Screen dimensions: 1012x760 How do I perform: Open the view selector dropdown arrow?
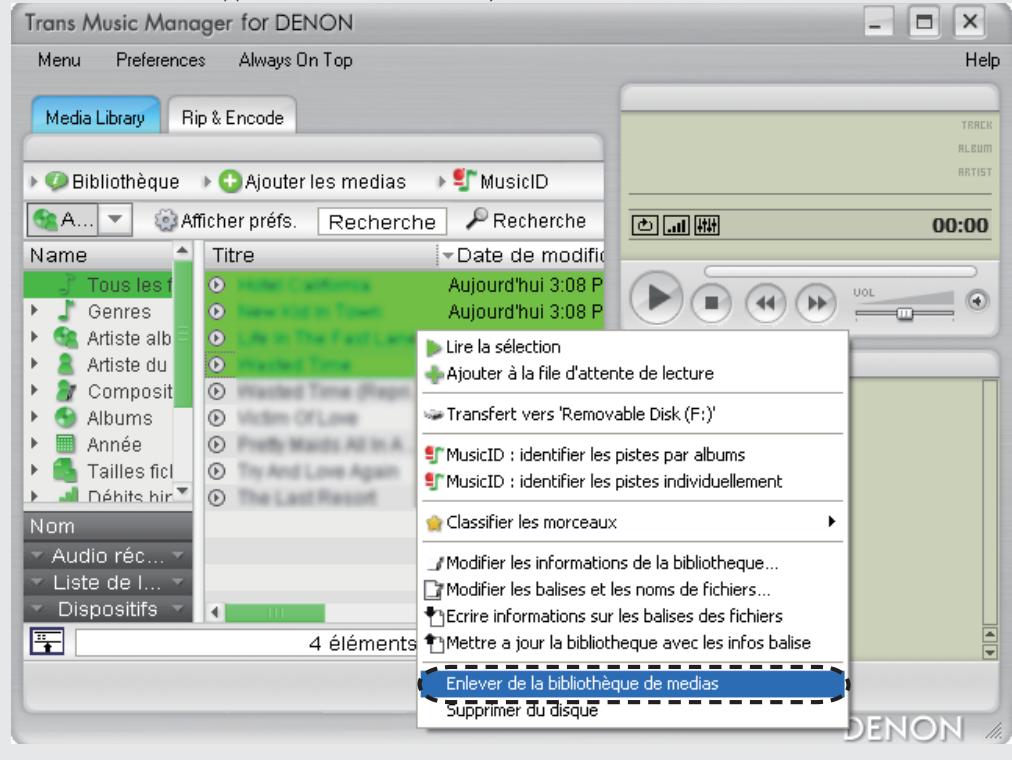pos(115,219)
